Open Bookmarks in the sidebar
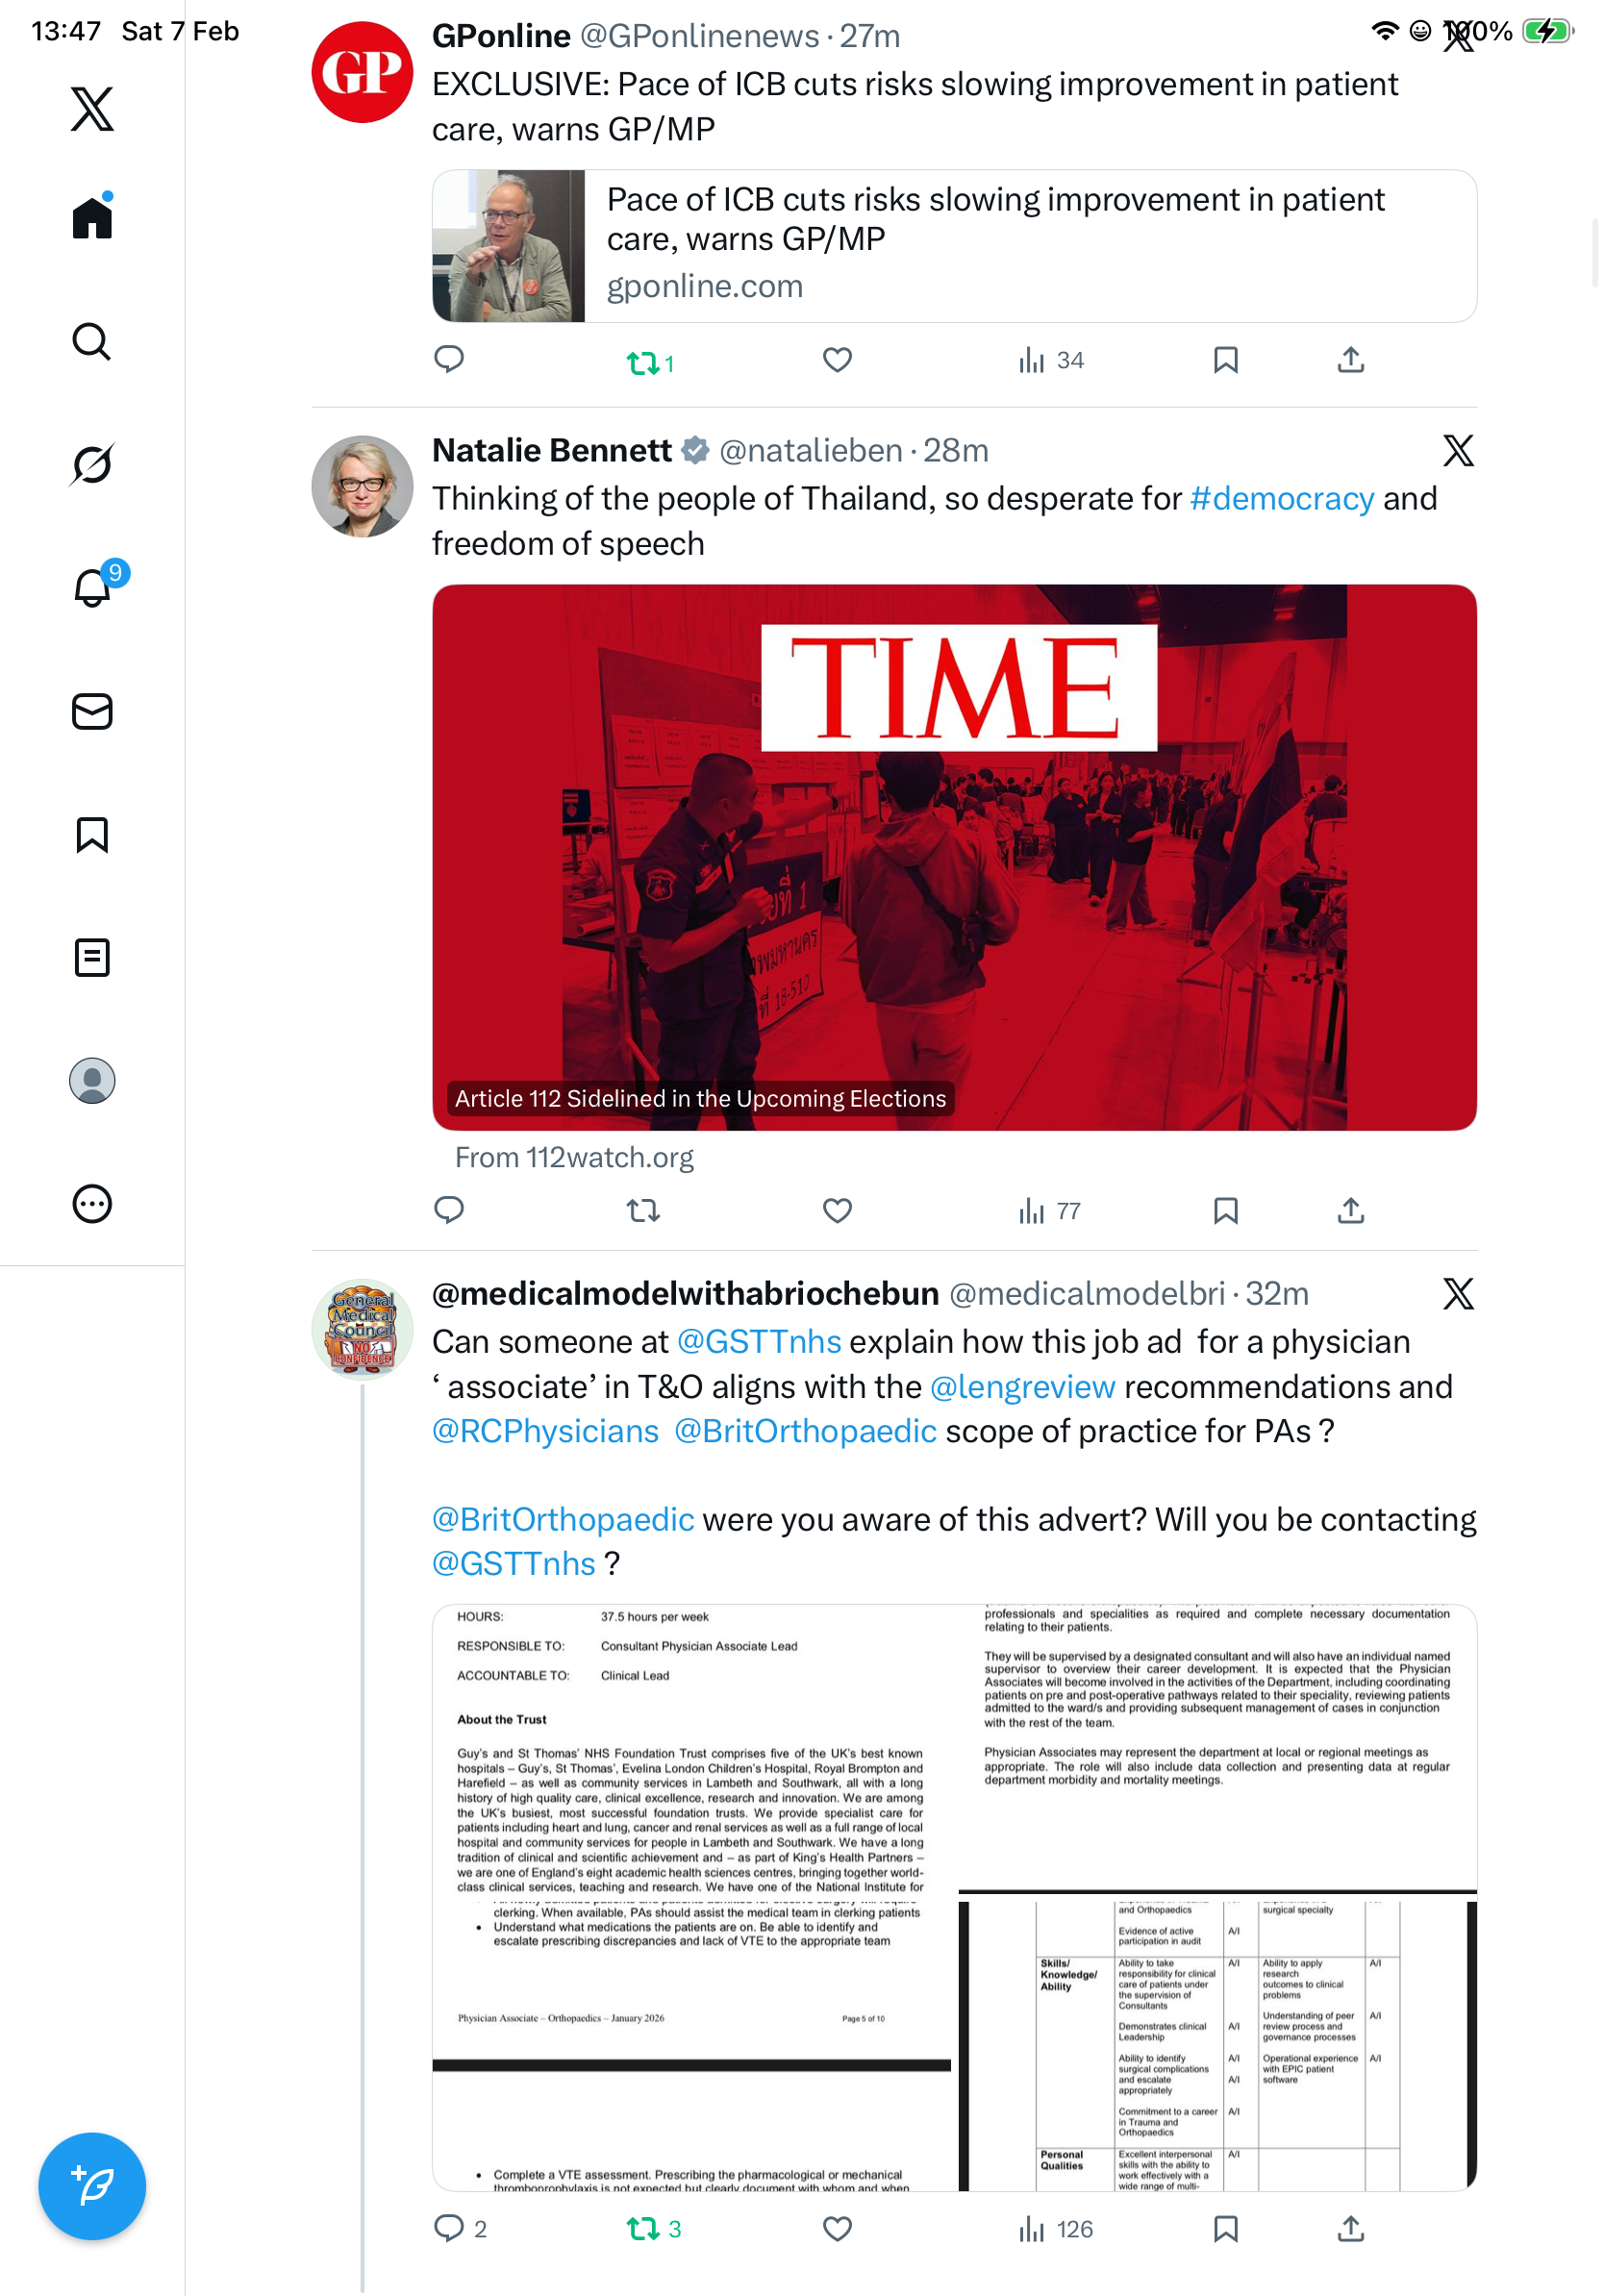This screenshot has height=2296, width=1604. [91, 834]
